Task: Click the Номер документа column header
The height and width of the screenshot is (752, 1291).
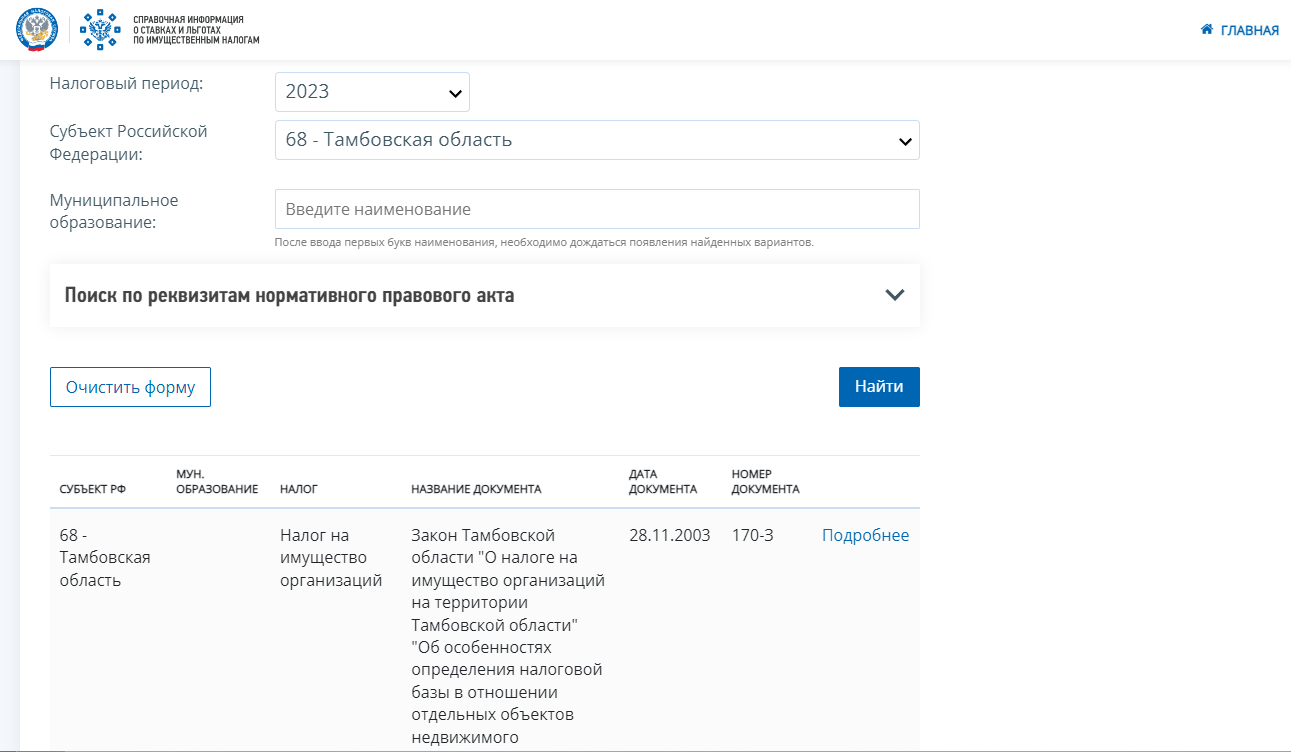Action: (x=765, y=481)
